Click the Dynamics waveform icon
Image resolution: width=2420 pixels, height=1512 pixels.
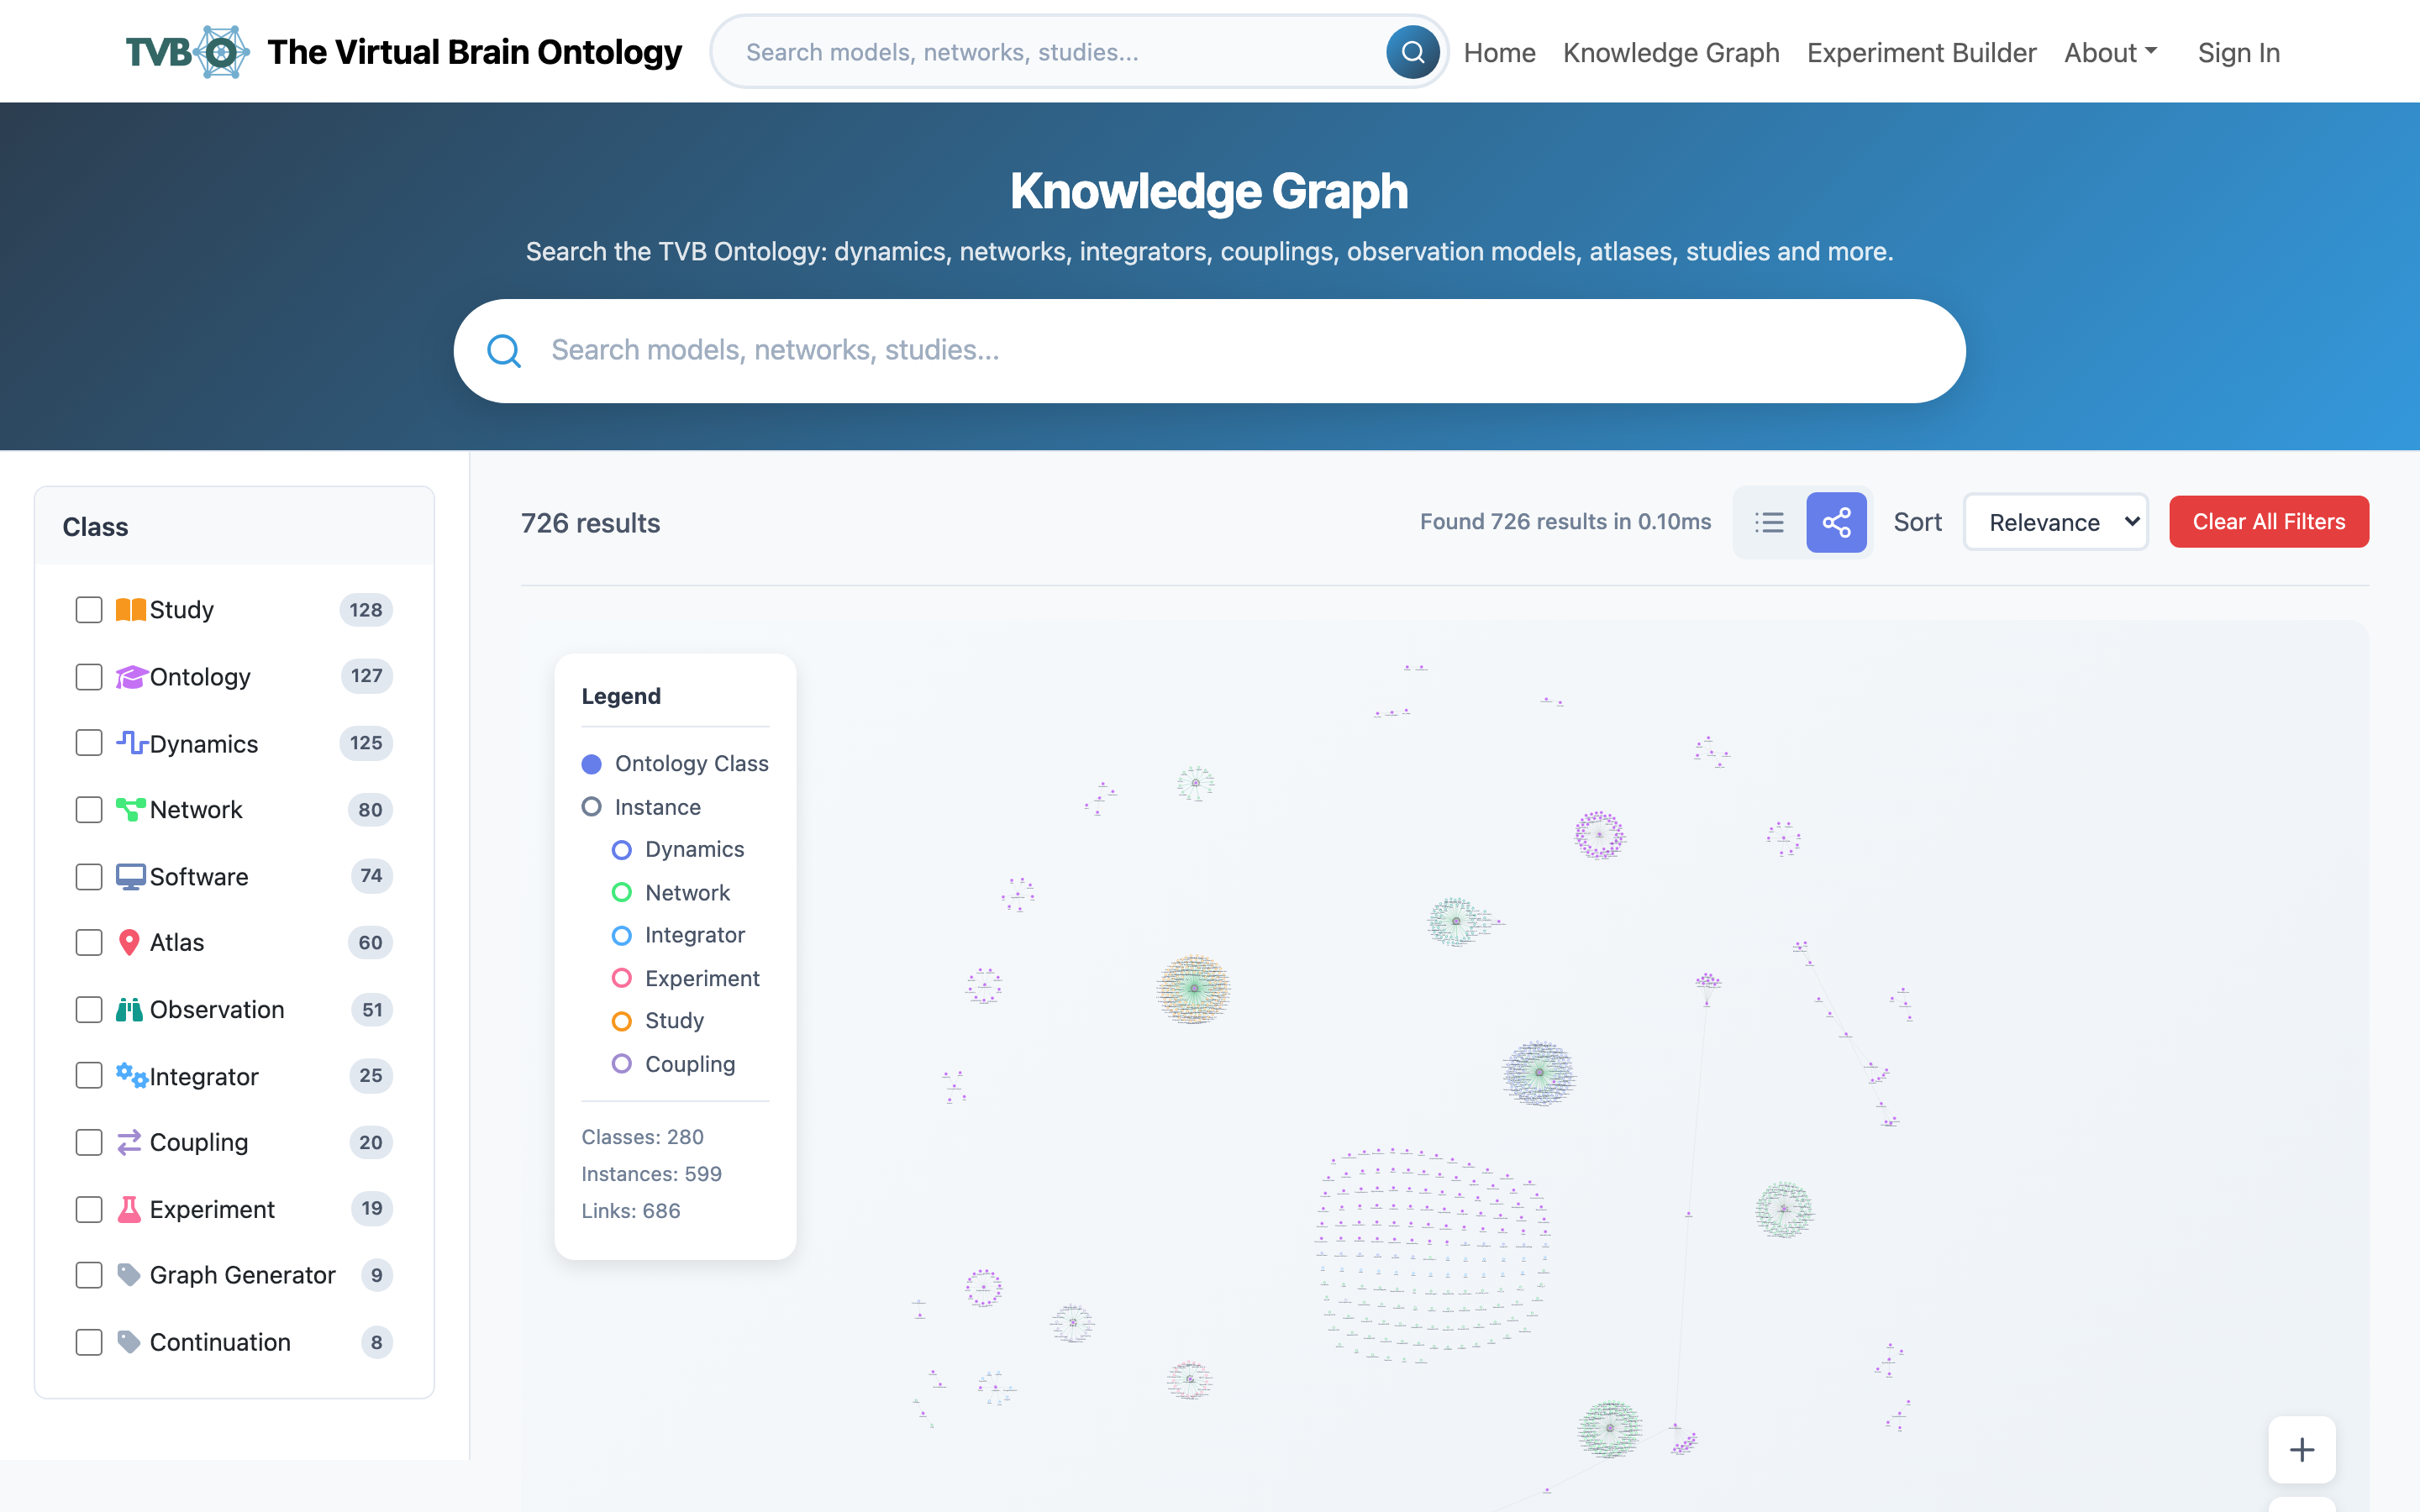130,743
